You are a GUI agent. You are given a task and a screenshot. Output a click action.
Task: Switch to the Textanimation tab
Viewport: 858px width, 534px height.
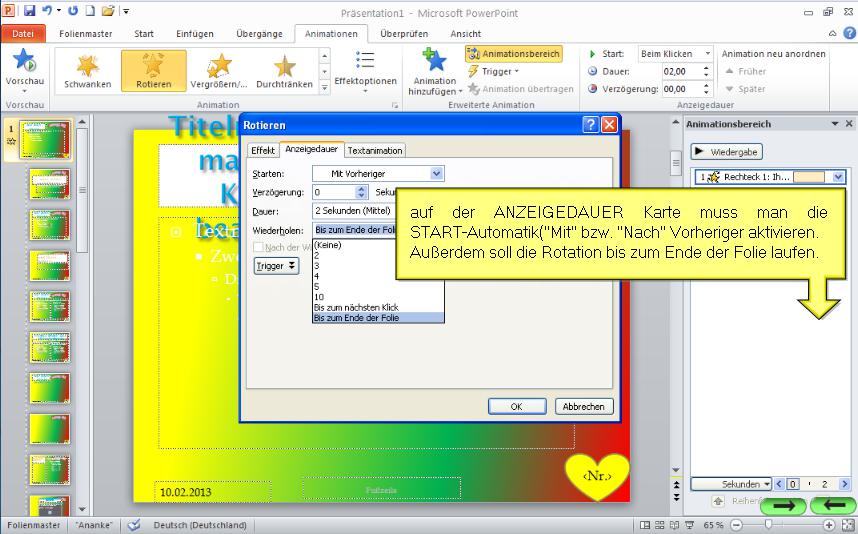[375, 150]
